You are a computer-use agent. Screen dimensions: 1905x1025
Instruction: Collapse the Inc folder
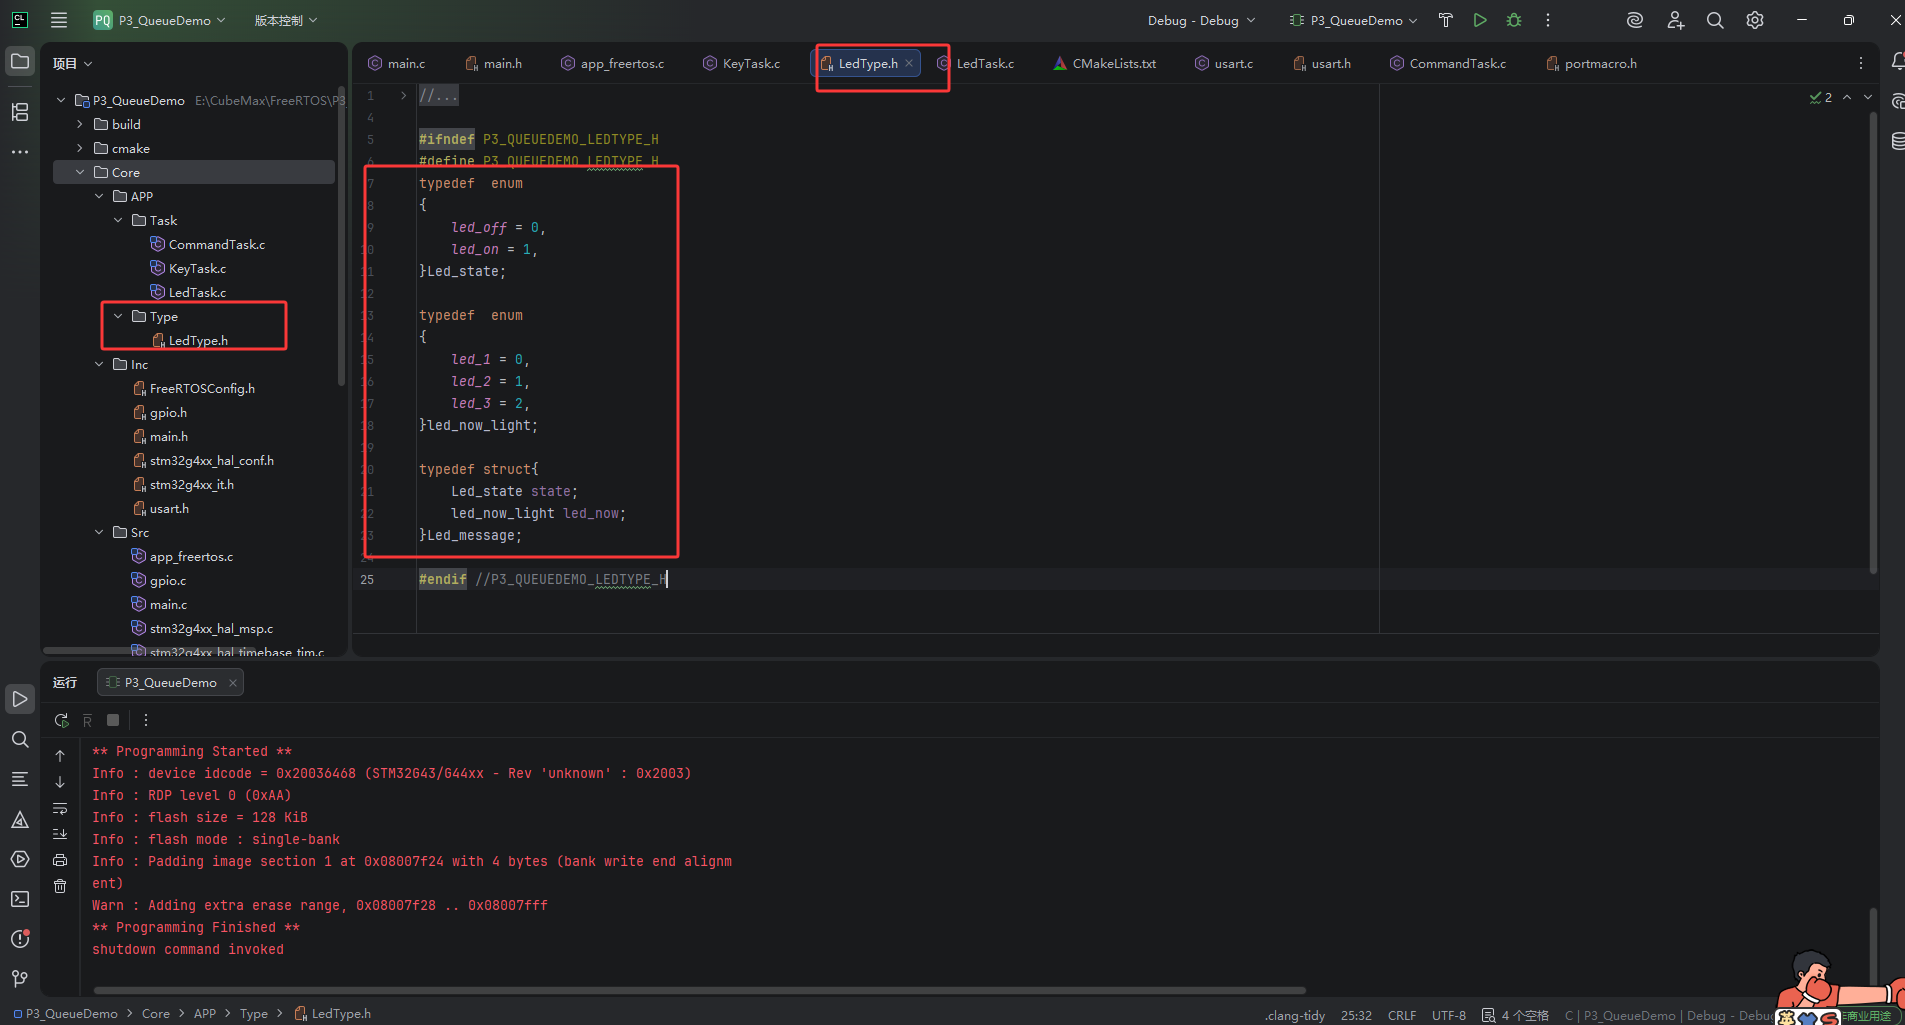(x=99, y=364)
